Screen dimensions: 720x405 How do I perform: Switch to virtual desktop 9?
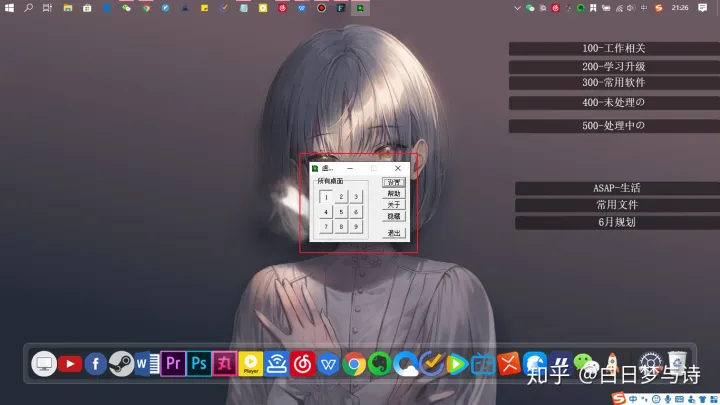tap(356, 226)
